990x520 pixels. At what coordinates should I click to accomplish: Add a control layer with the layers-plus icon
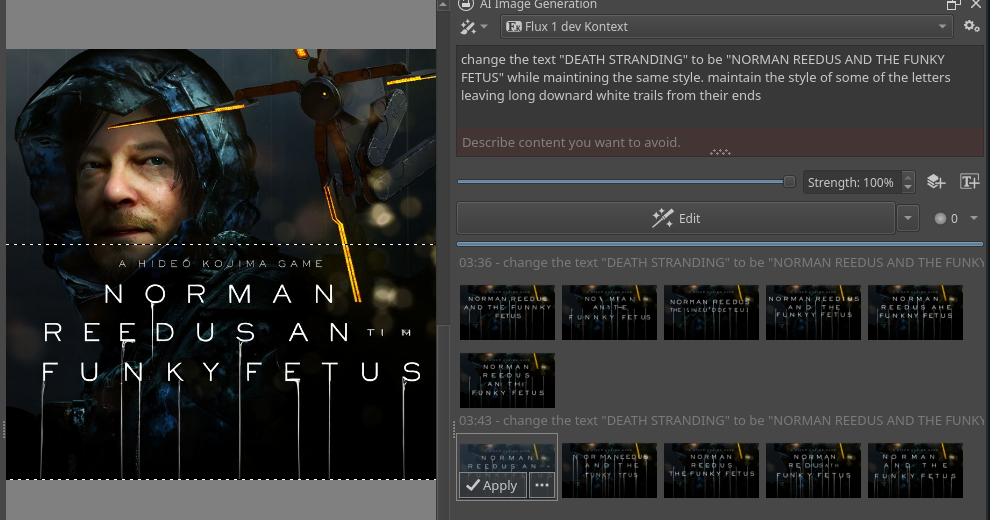pyautogui.click(x=936, y=182)
